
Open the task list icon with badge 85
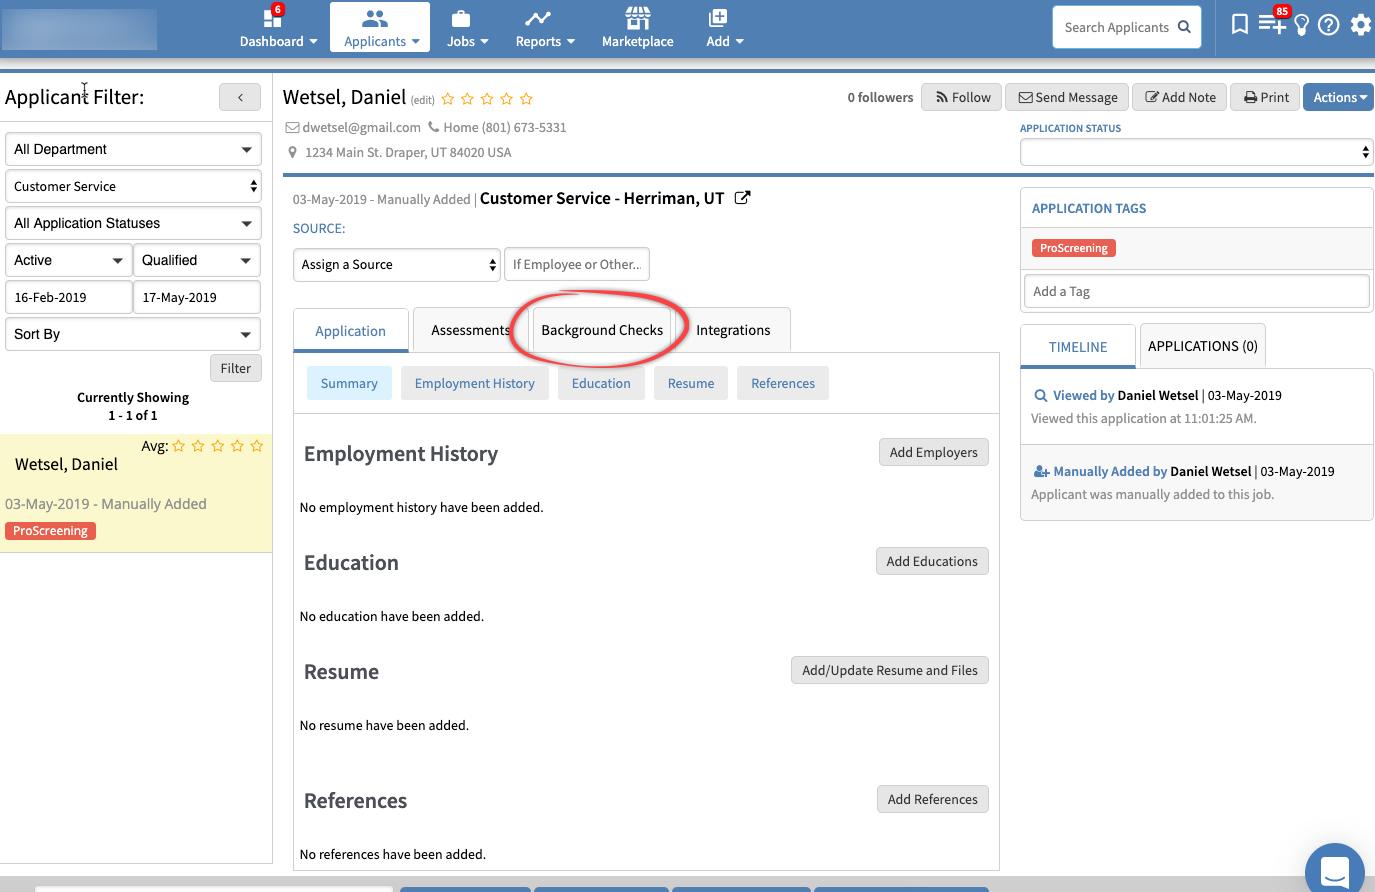[x=1271, y=24]
